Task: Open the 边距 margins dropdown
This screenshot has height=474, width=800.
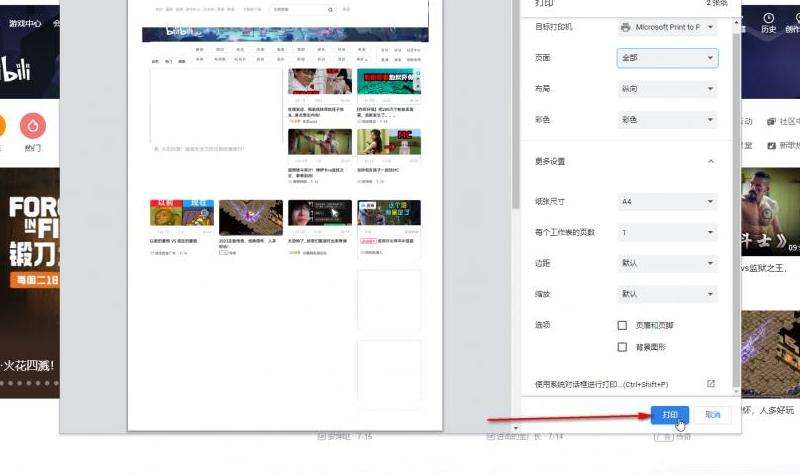Action: tap(667, 263)
